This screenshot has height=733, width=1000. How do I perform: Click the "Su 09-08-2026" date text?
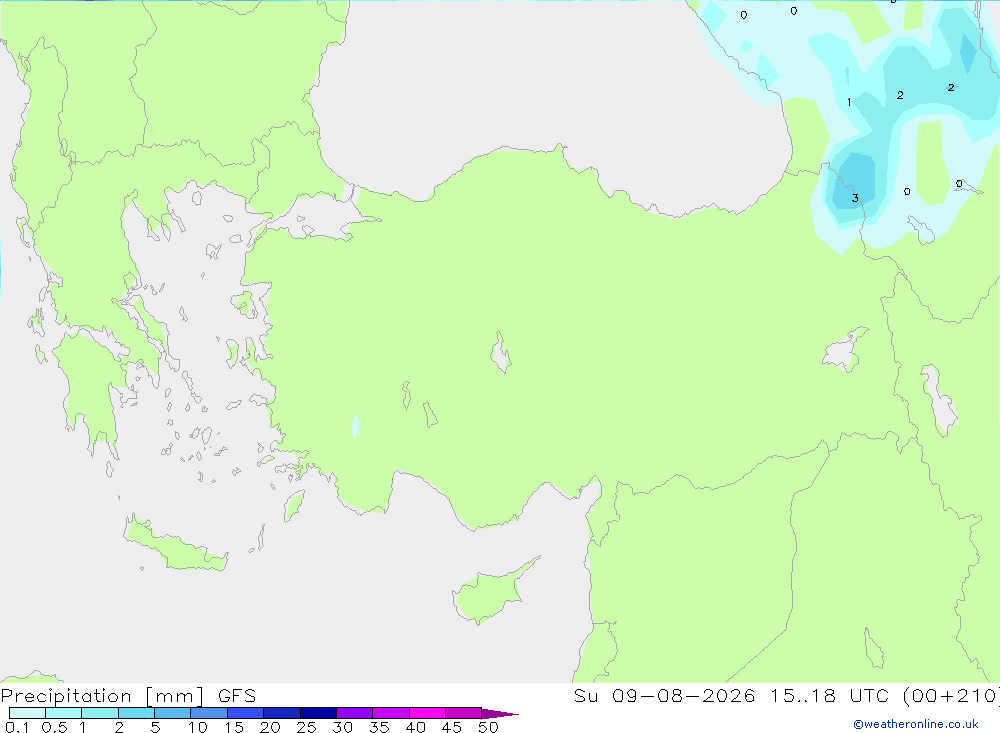pos(664,696)
